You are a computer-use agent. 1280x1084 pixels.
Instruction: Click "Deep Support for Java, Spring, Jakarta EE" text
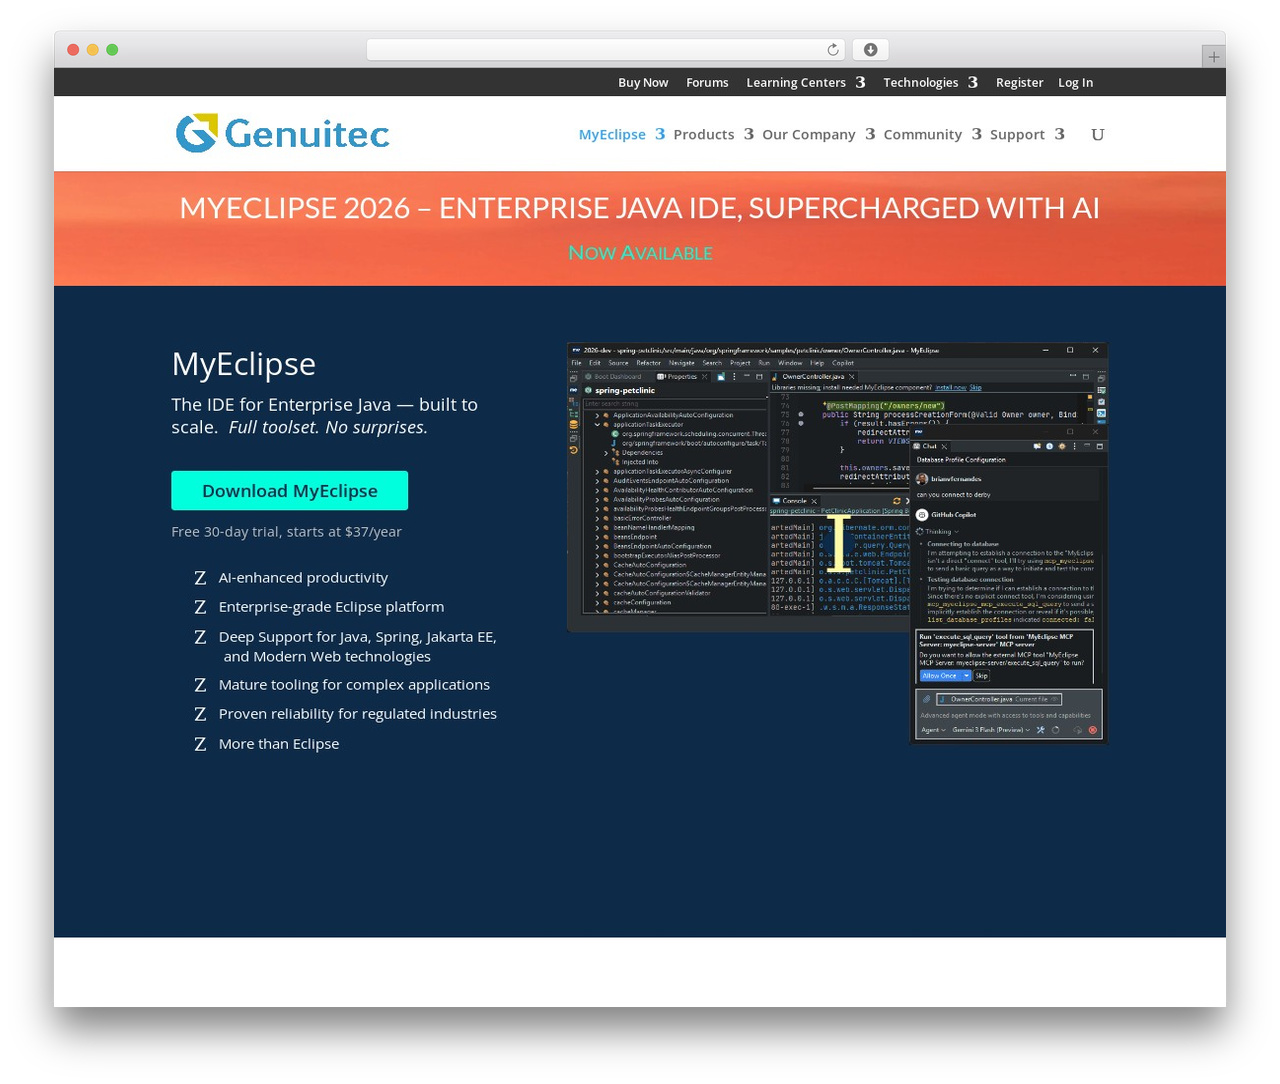click(358, 637)
